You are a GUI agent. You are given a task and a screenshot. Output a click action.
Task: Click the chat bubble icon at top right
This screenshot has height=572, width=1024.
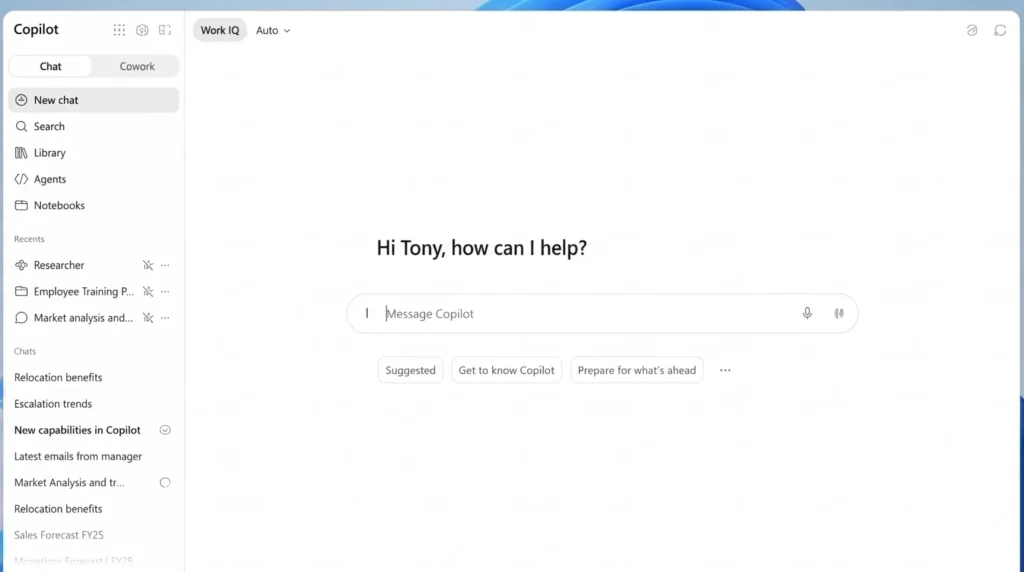tap(1000, 30)
